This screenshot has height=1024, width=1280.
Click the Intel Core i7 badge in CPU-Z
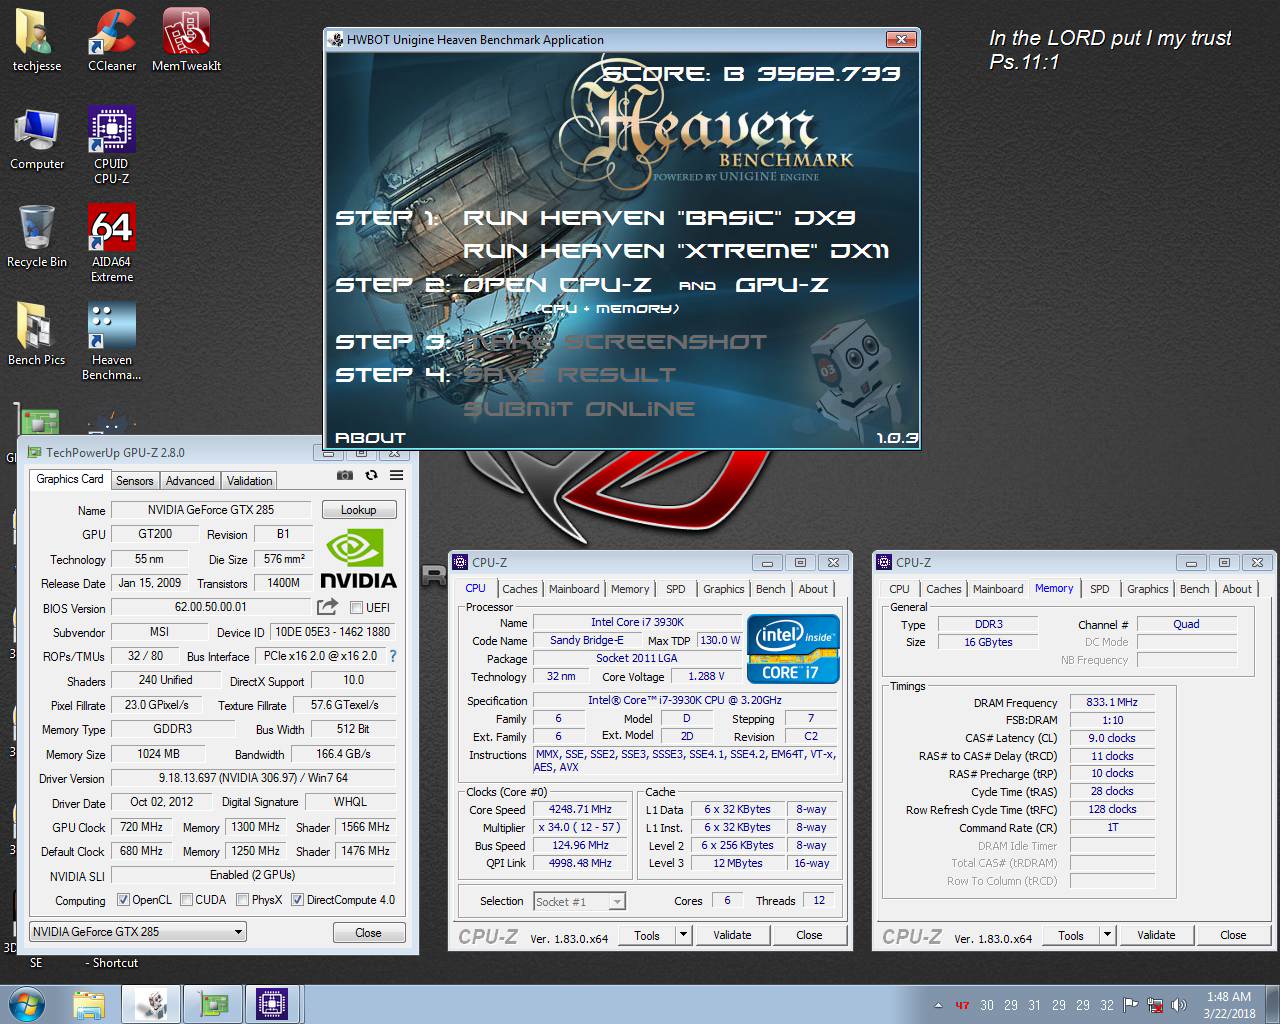pyautogui.click(x=793, y=648)
